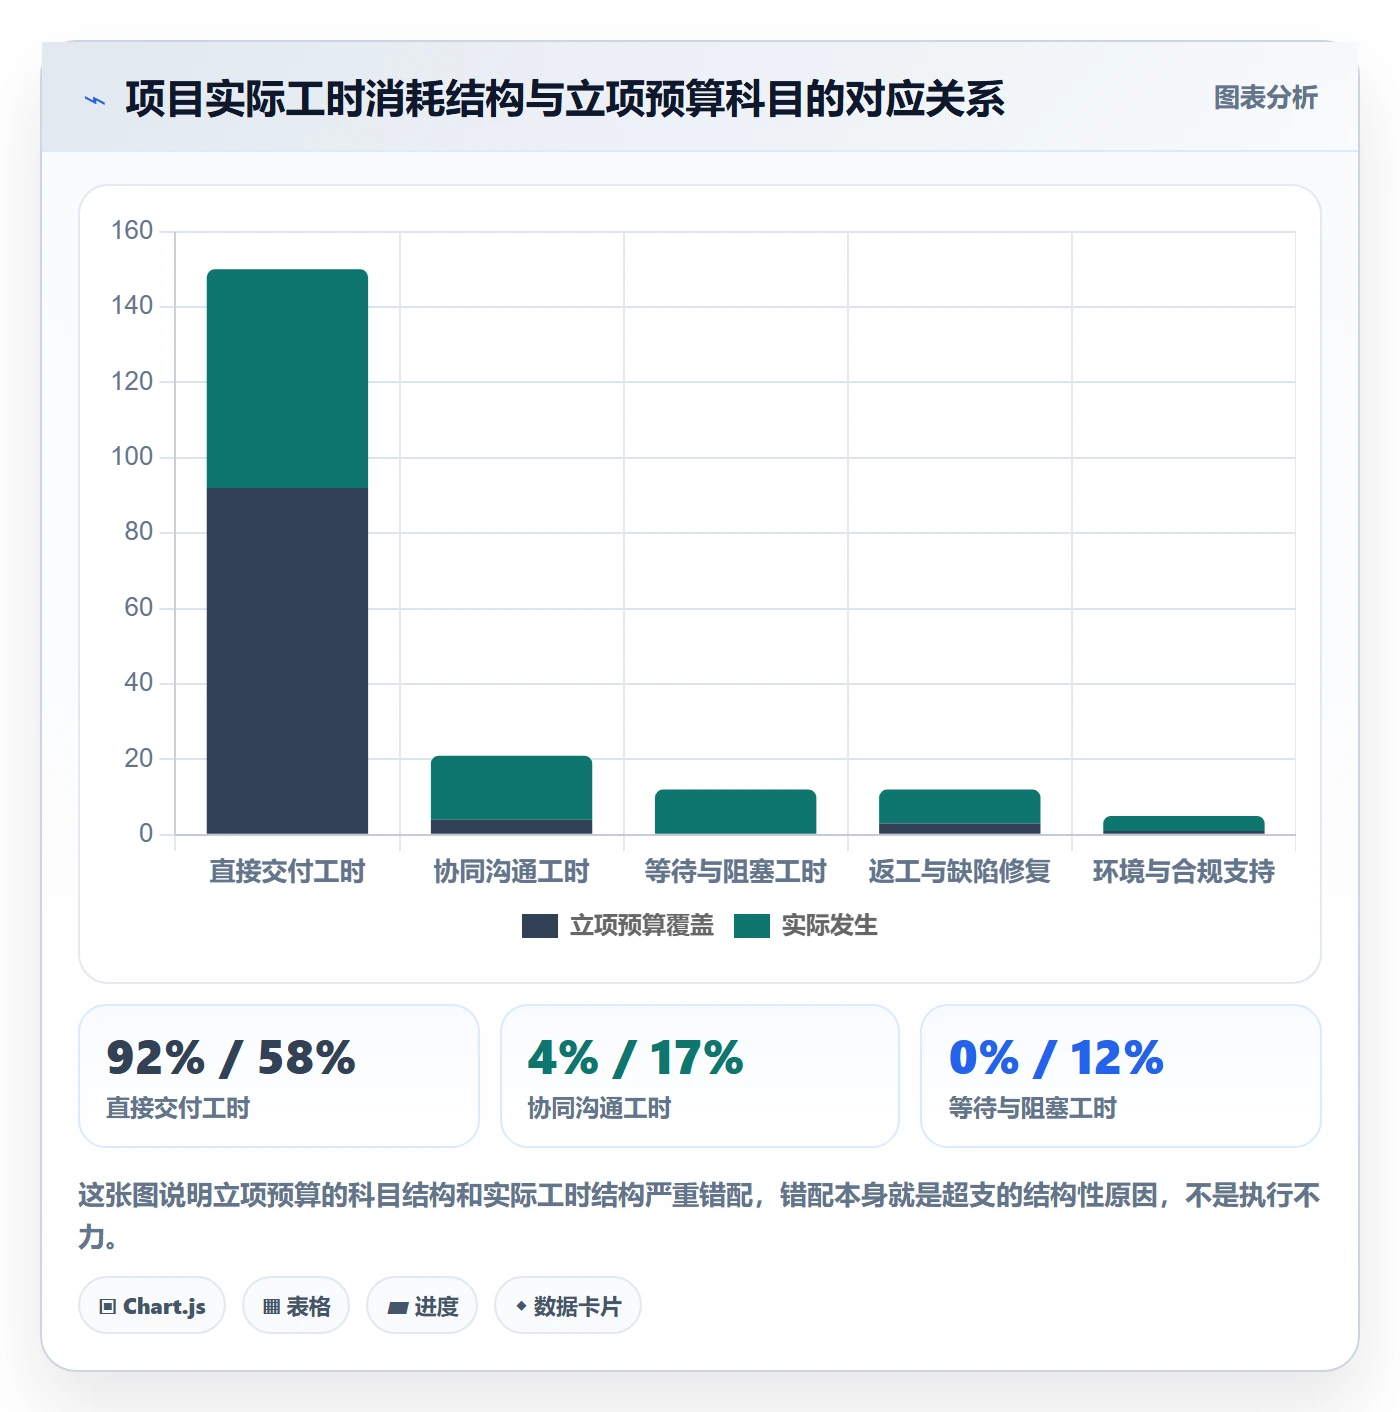1400x1412 pixels.
Task: Click the 协同沟通工时 label under 4% / 17%
Action: 599,1108
